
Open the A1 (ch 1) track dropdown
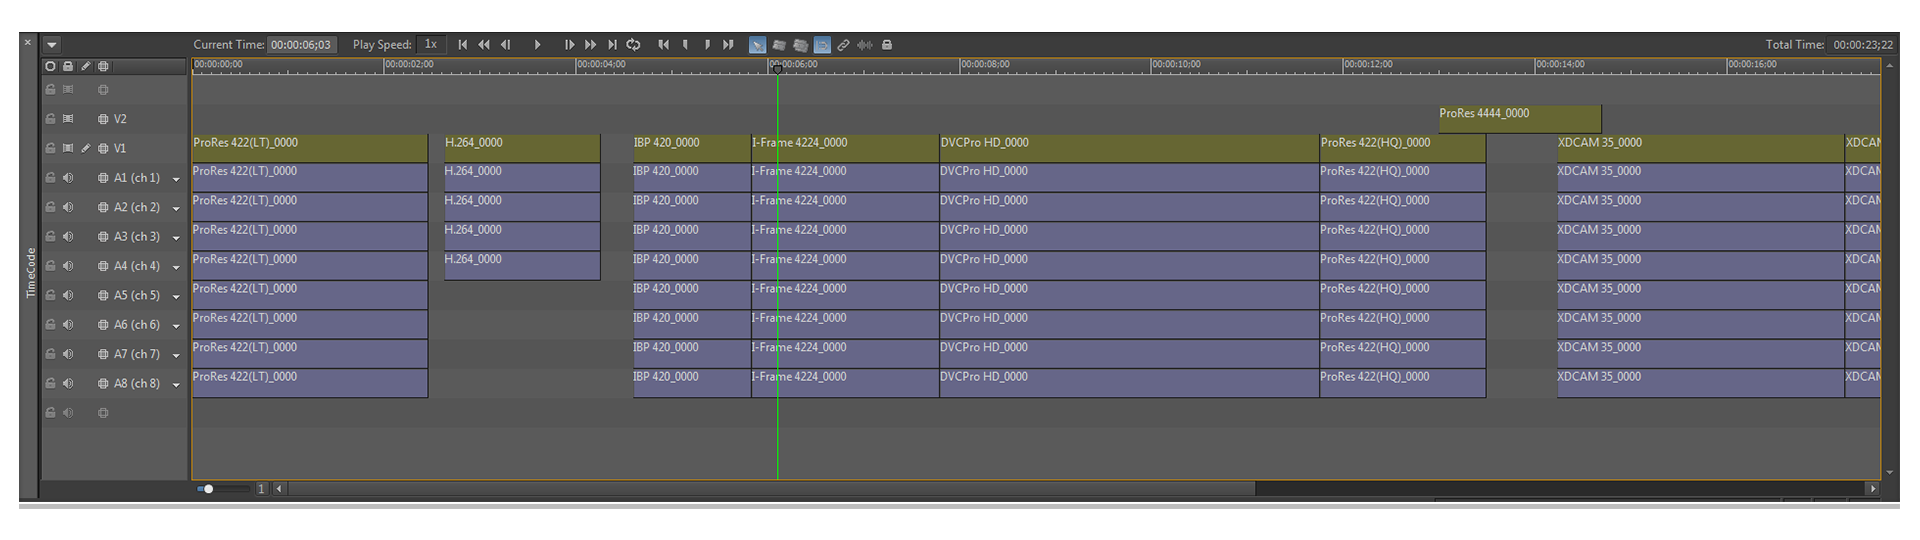point(176,180)
